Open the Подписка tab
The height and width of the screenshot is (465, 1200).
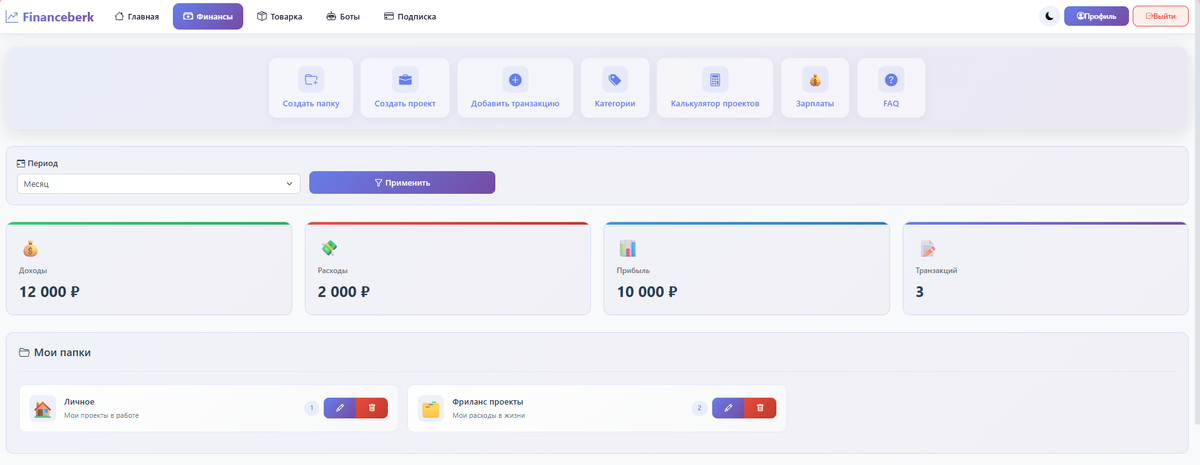[x=410, y=16]
